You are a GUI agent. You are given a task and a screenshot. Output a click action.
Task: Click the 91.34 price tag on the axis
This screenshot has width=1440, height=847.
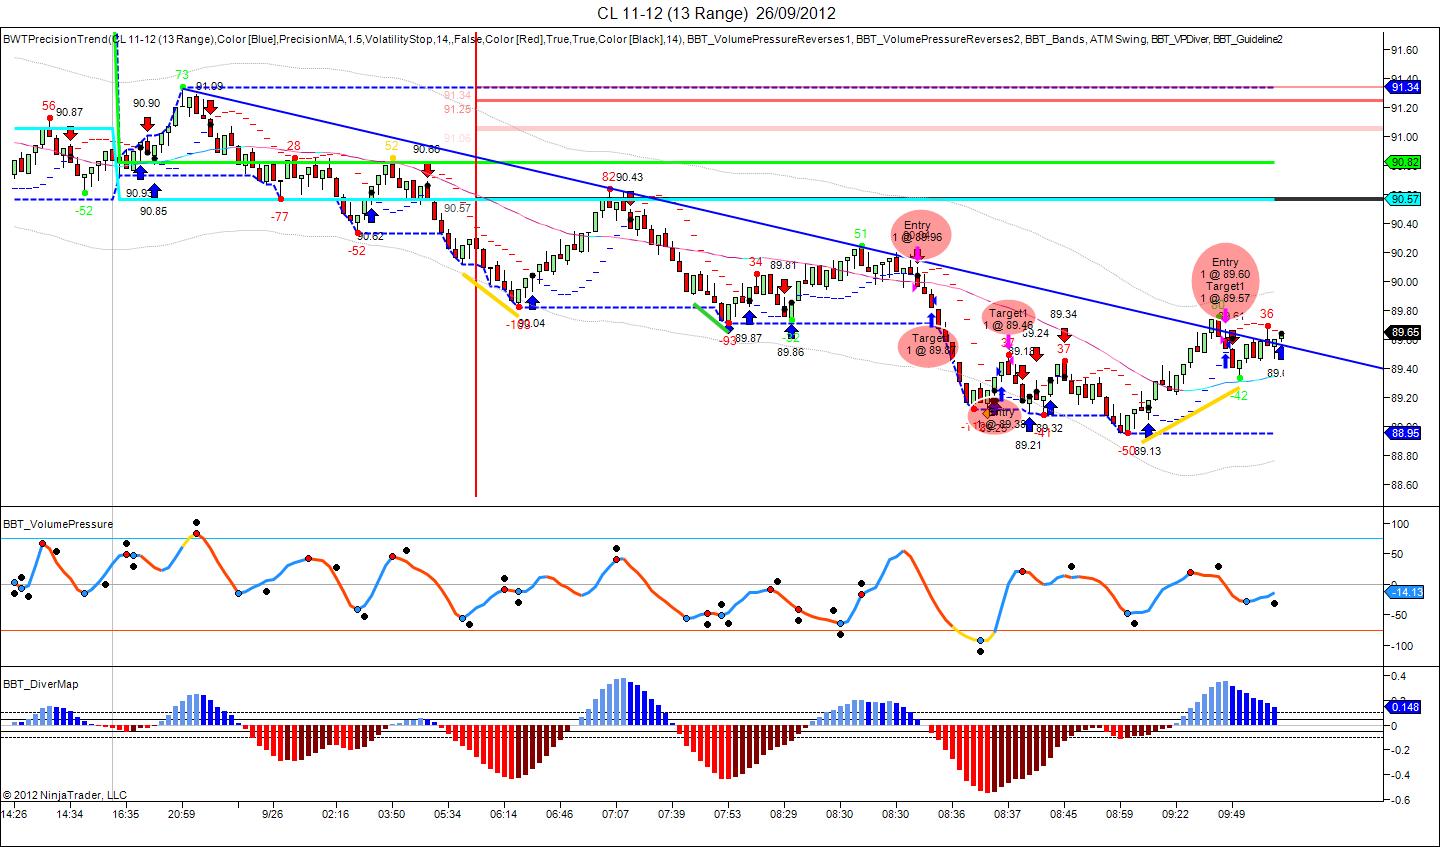pos(1404,88)
